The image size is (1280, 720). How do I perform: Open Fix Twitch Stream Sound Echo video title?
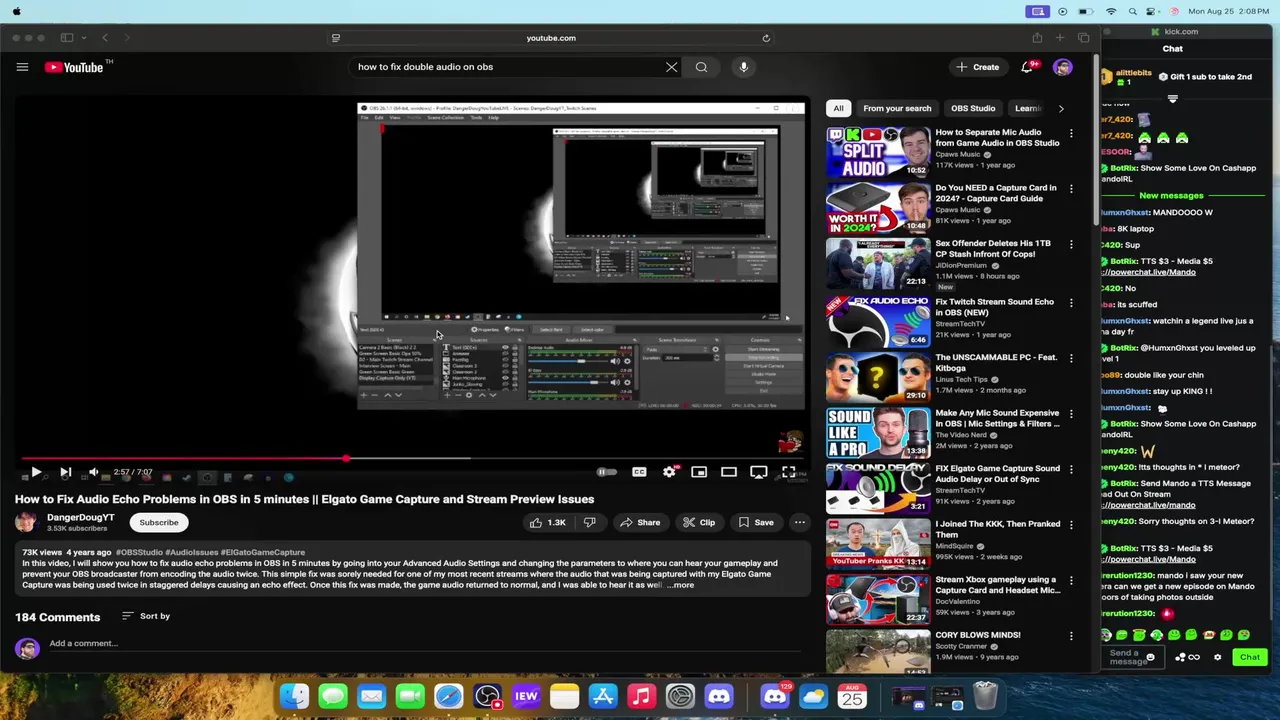[994, 307]
